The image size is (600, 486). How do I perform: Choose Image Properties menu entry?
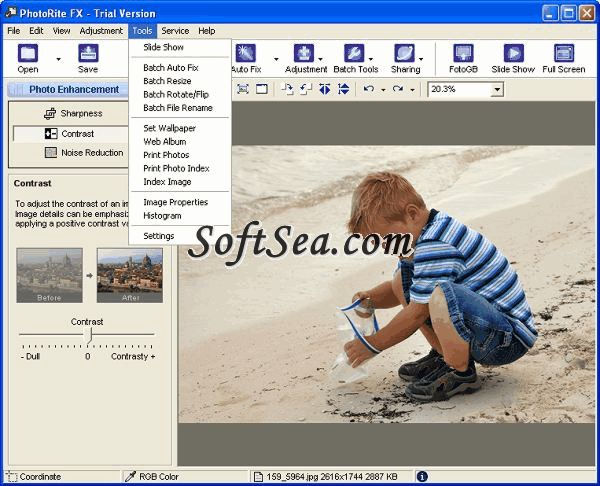(x=180, y=202)
